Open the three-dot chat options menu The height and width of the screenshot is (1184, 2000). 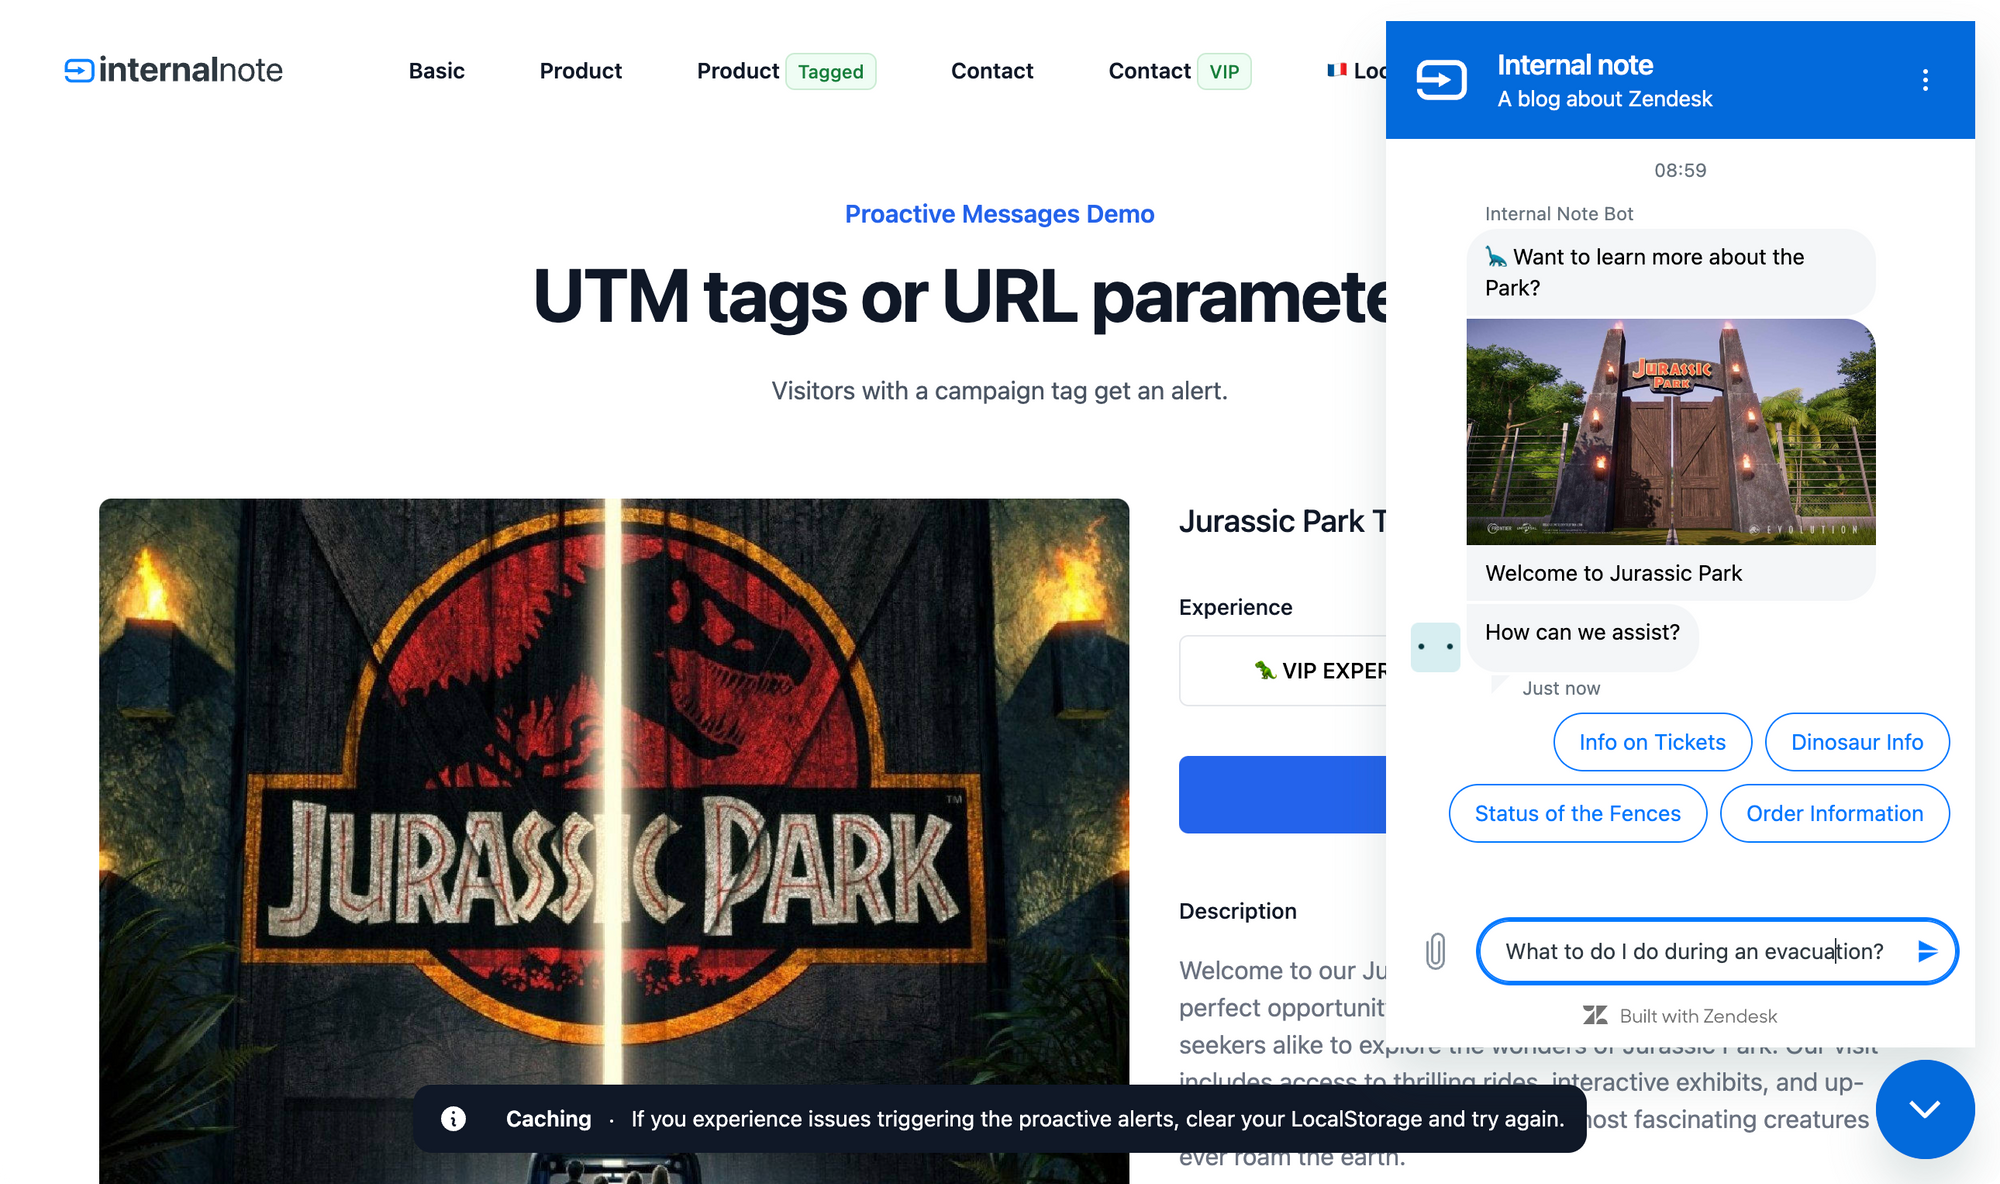click(1925, 80)
